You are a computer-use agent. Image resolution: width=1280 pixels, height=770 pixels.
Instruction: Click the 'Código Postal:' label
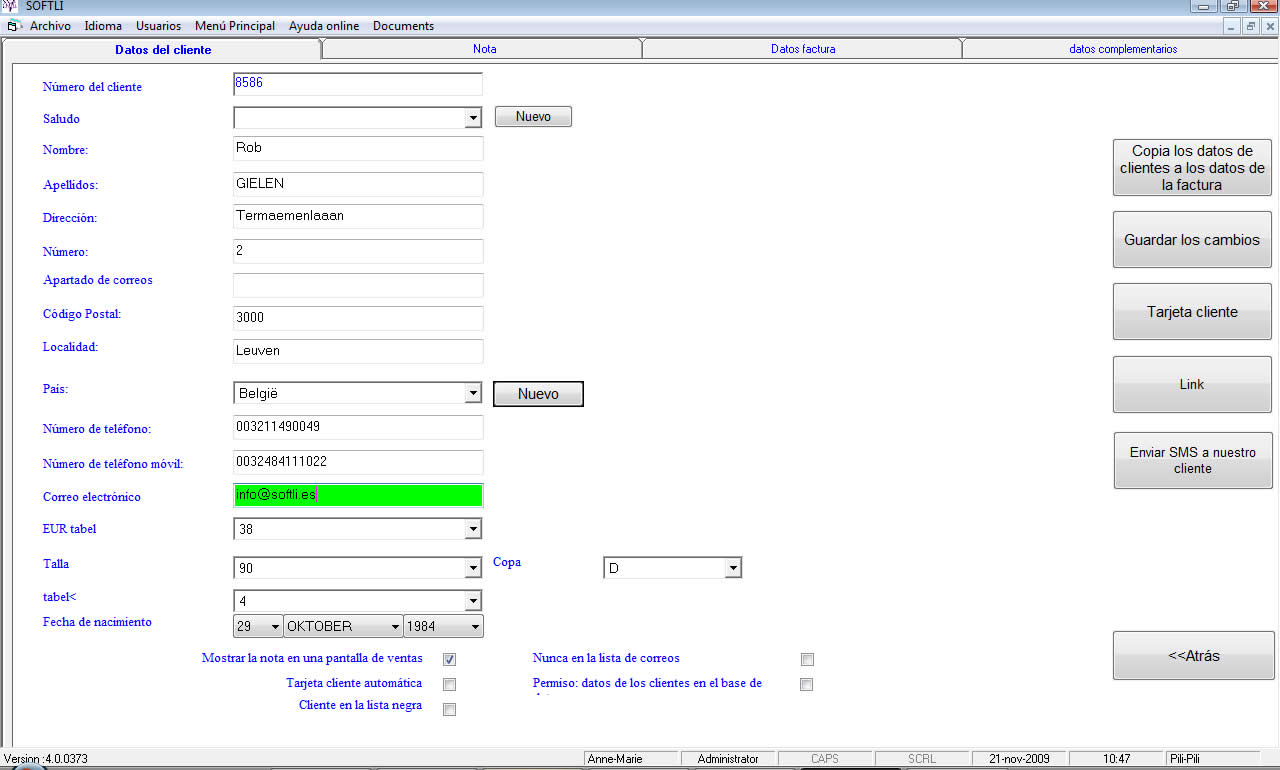[x=82, y=314]
